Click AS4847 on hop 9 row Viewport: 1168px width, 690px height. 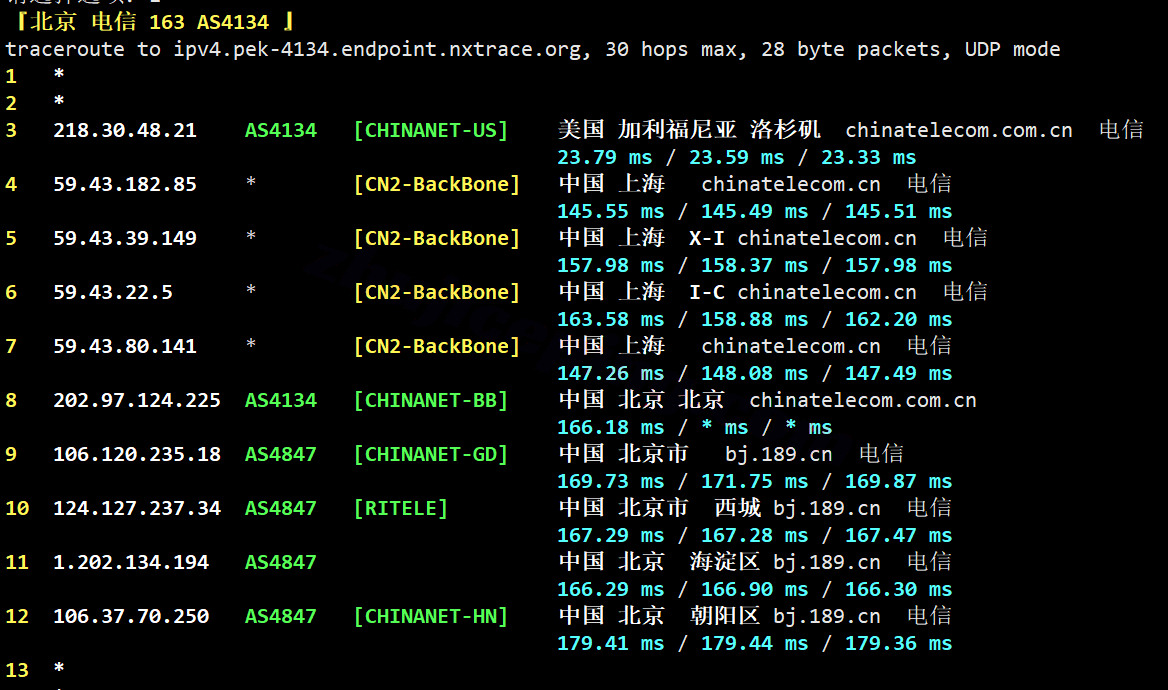click(x=281, y=455)
